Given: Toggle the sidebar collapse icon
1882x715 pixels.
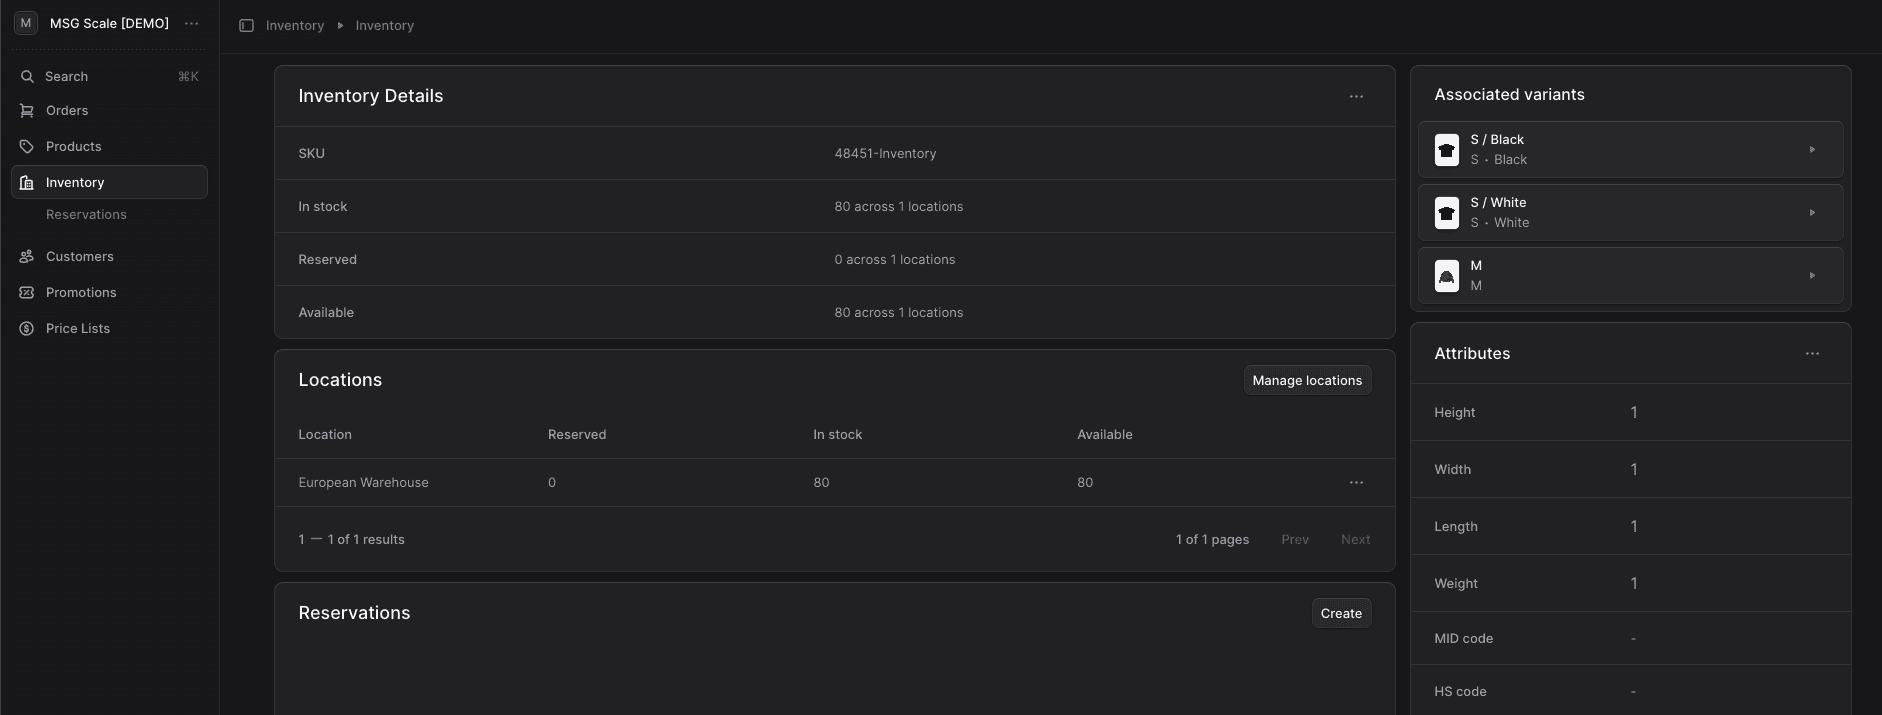Looking at the screenshot, I should coord(246,25).
